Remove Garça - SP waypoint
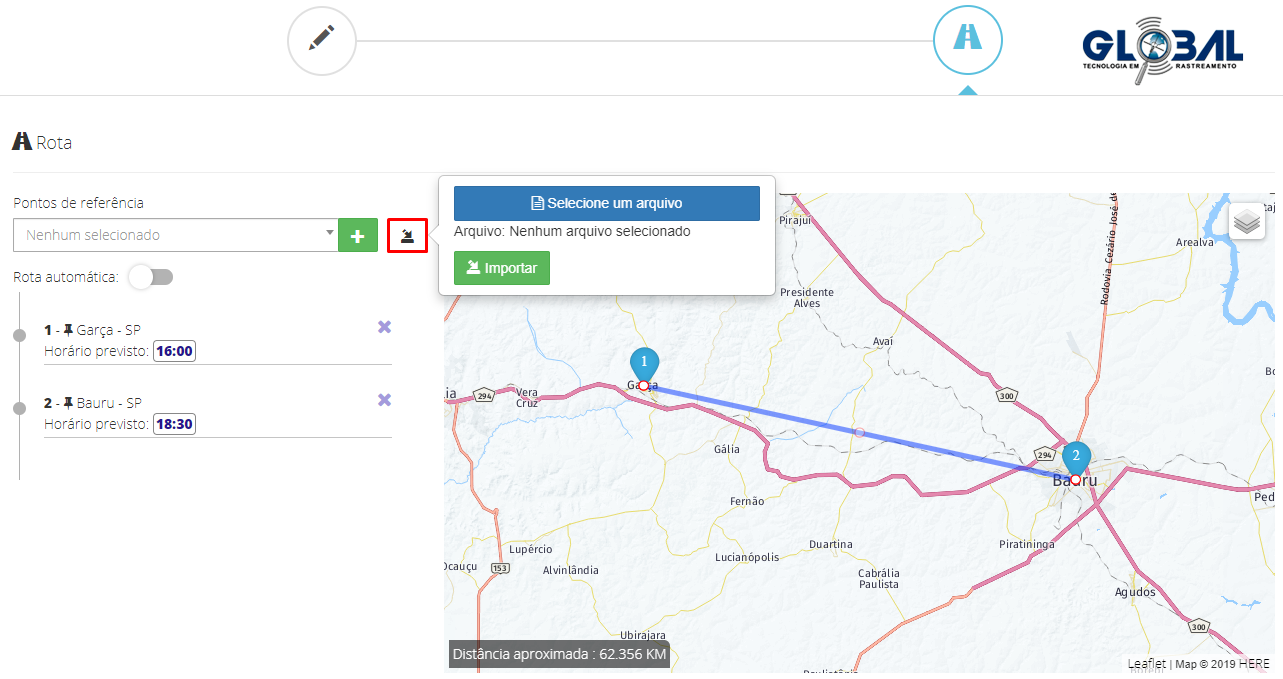The height and width of the screenshot is (679, 1283). point(384,327)
